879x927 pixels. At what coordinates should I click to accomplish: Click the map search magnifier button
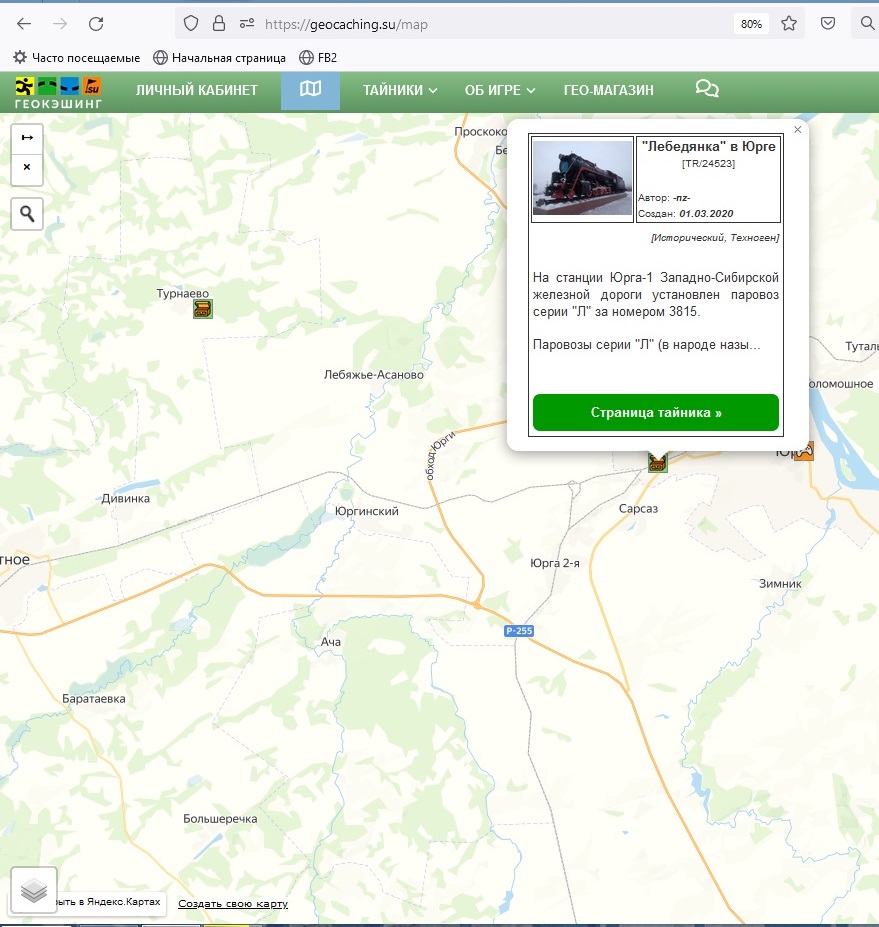(27, 213)
